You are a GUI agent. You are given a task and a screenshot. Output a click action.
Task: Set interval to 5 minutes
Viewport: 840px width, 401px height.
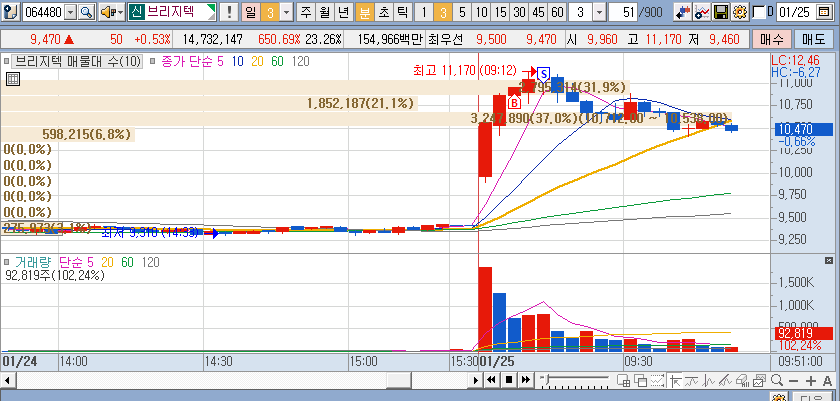point(462,12)
